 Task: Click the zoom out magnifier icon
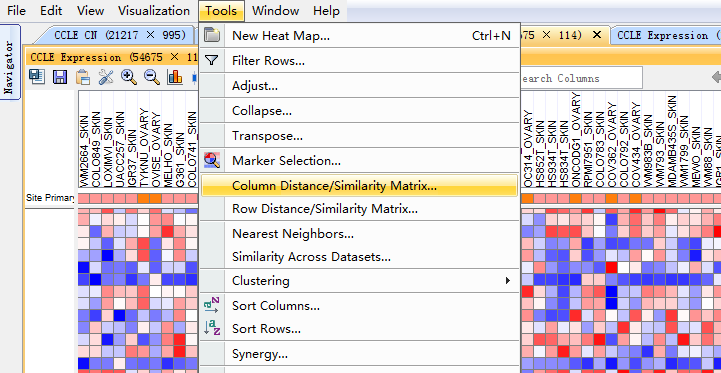[152, 76]
